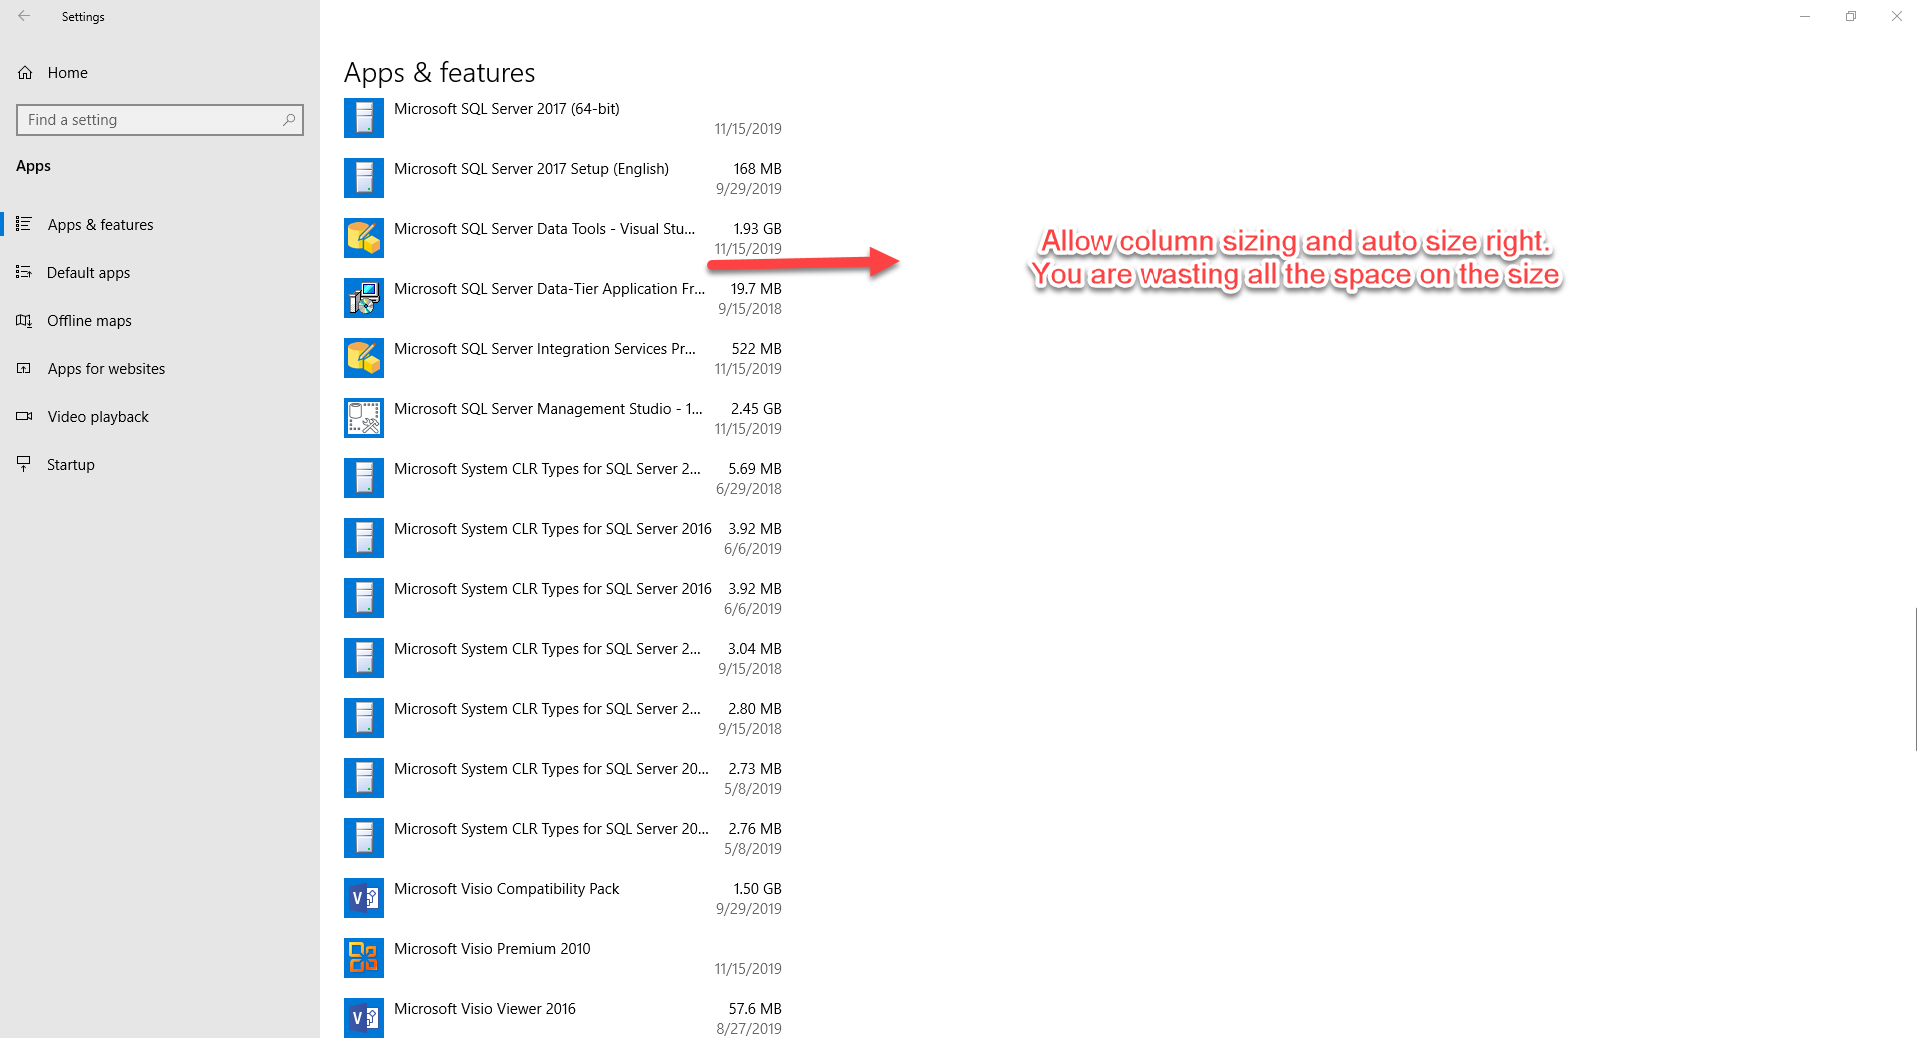Restore down the Settings window

tap(1851, 16)
